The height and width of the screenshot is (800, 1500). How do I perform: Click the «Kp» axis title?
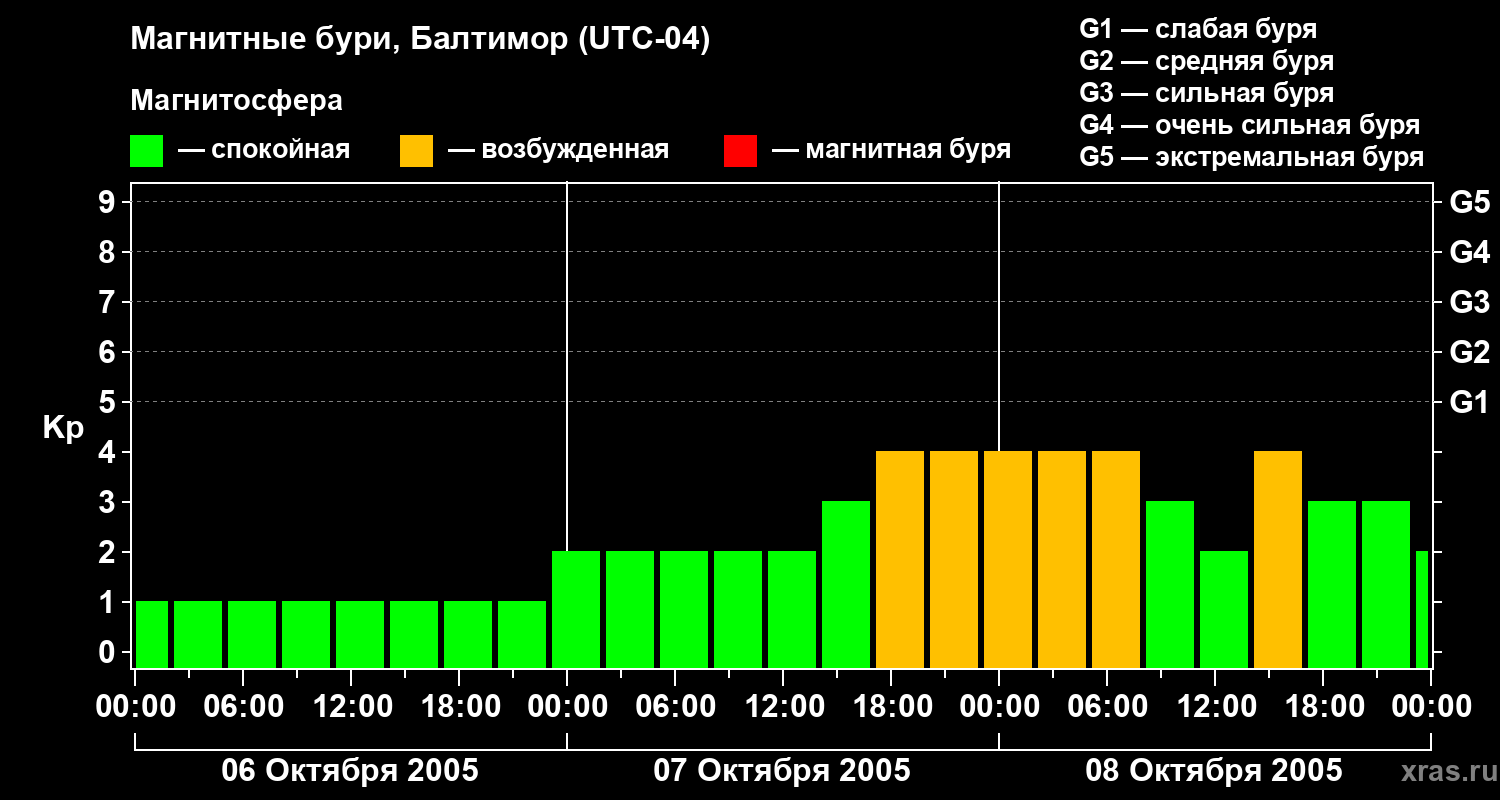pyautogui.click(x=63, y=428)
